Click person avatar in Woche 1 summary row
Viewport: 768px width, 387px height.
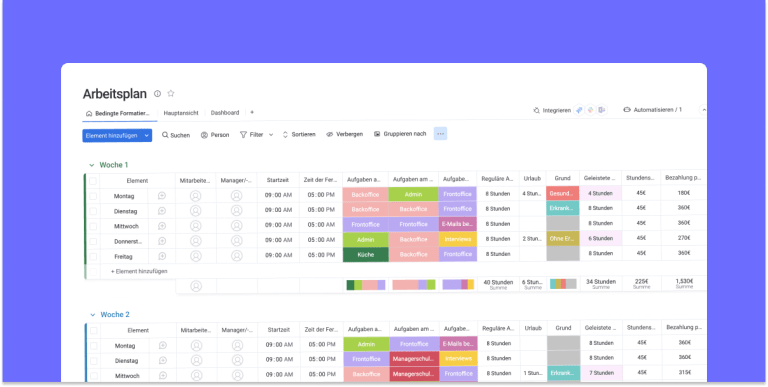tap(196, 286)
